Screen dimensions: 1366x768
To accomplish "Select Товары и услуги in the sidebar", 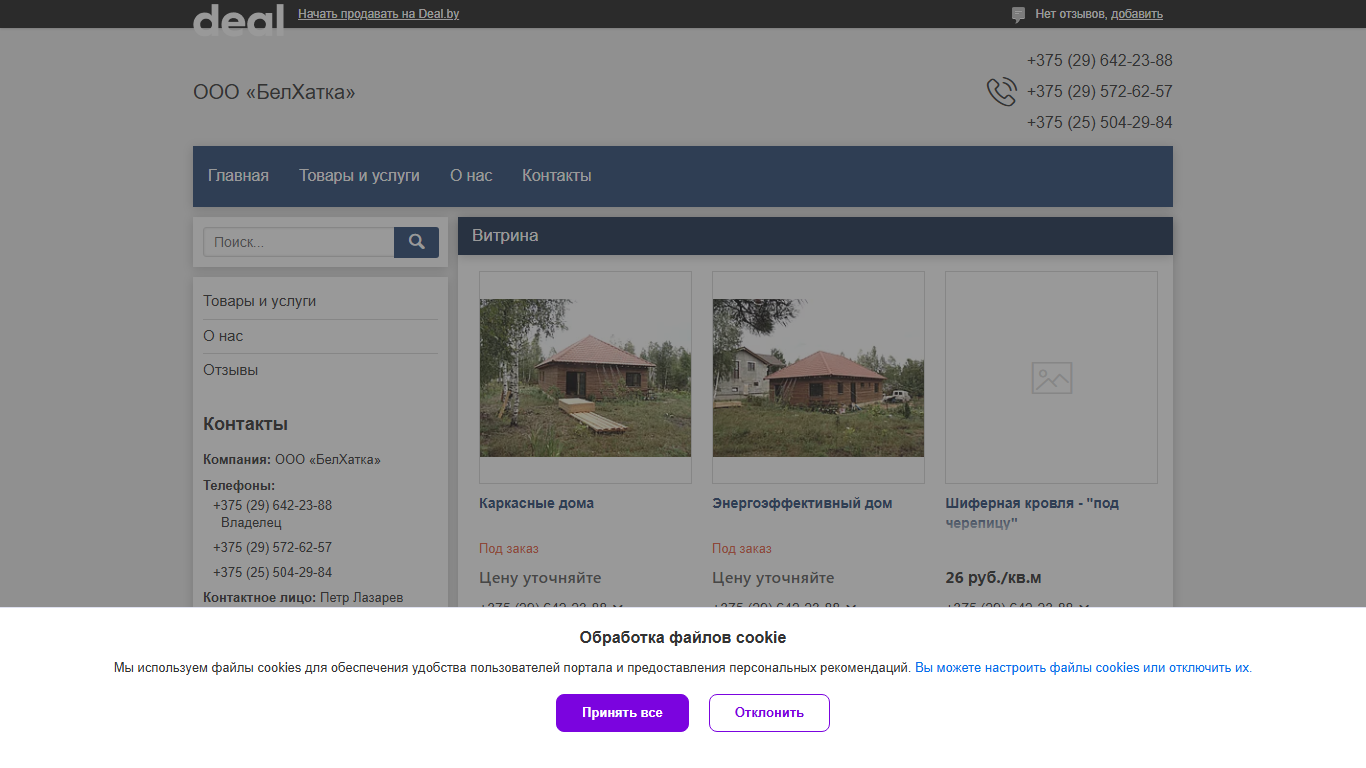I will (x=260, y=301).
